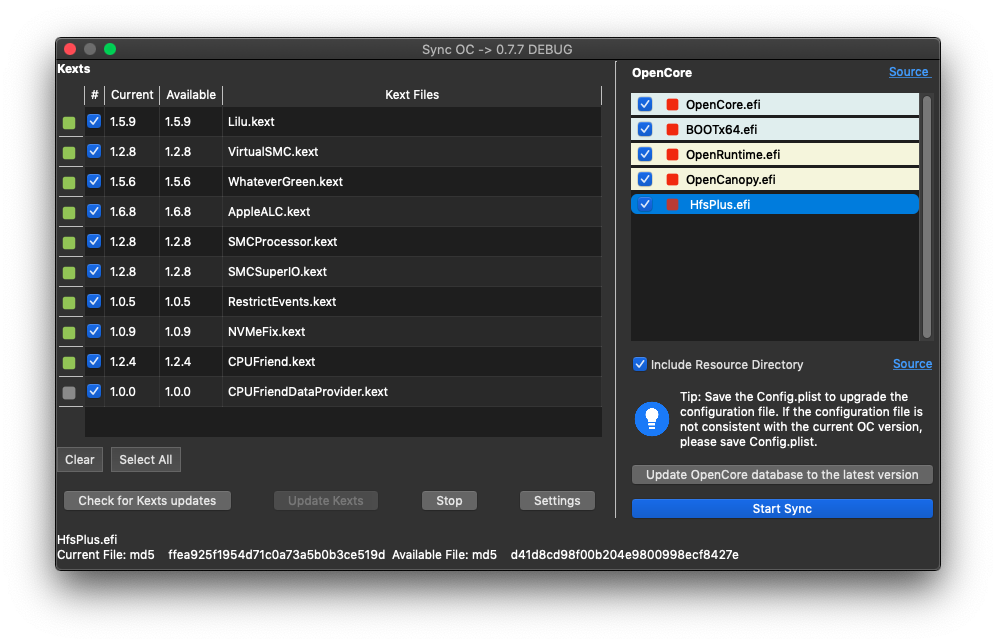
Task: Click the red status indicator for OpenCanopy.efi
Action: [x=672, y=180]
